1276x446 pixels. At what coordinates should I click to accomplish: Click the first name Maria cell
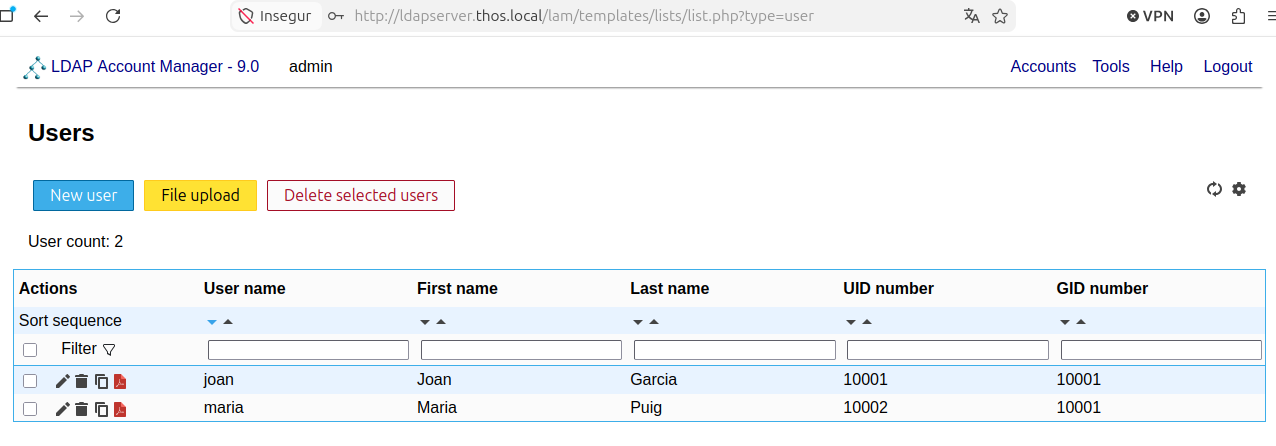point(437,408)
